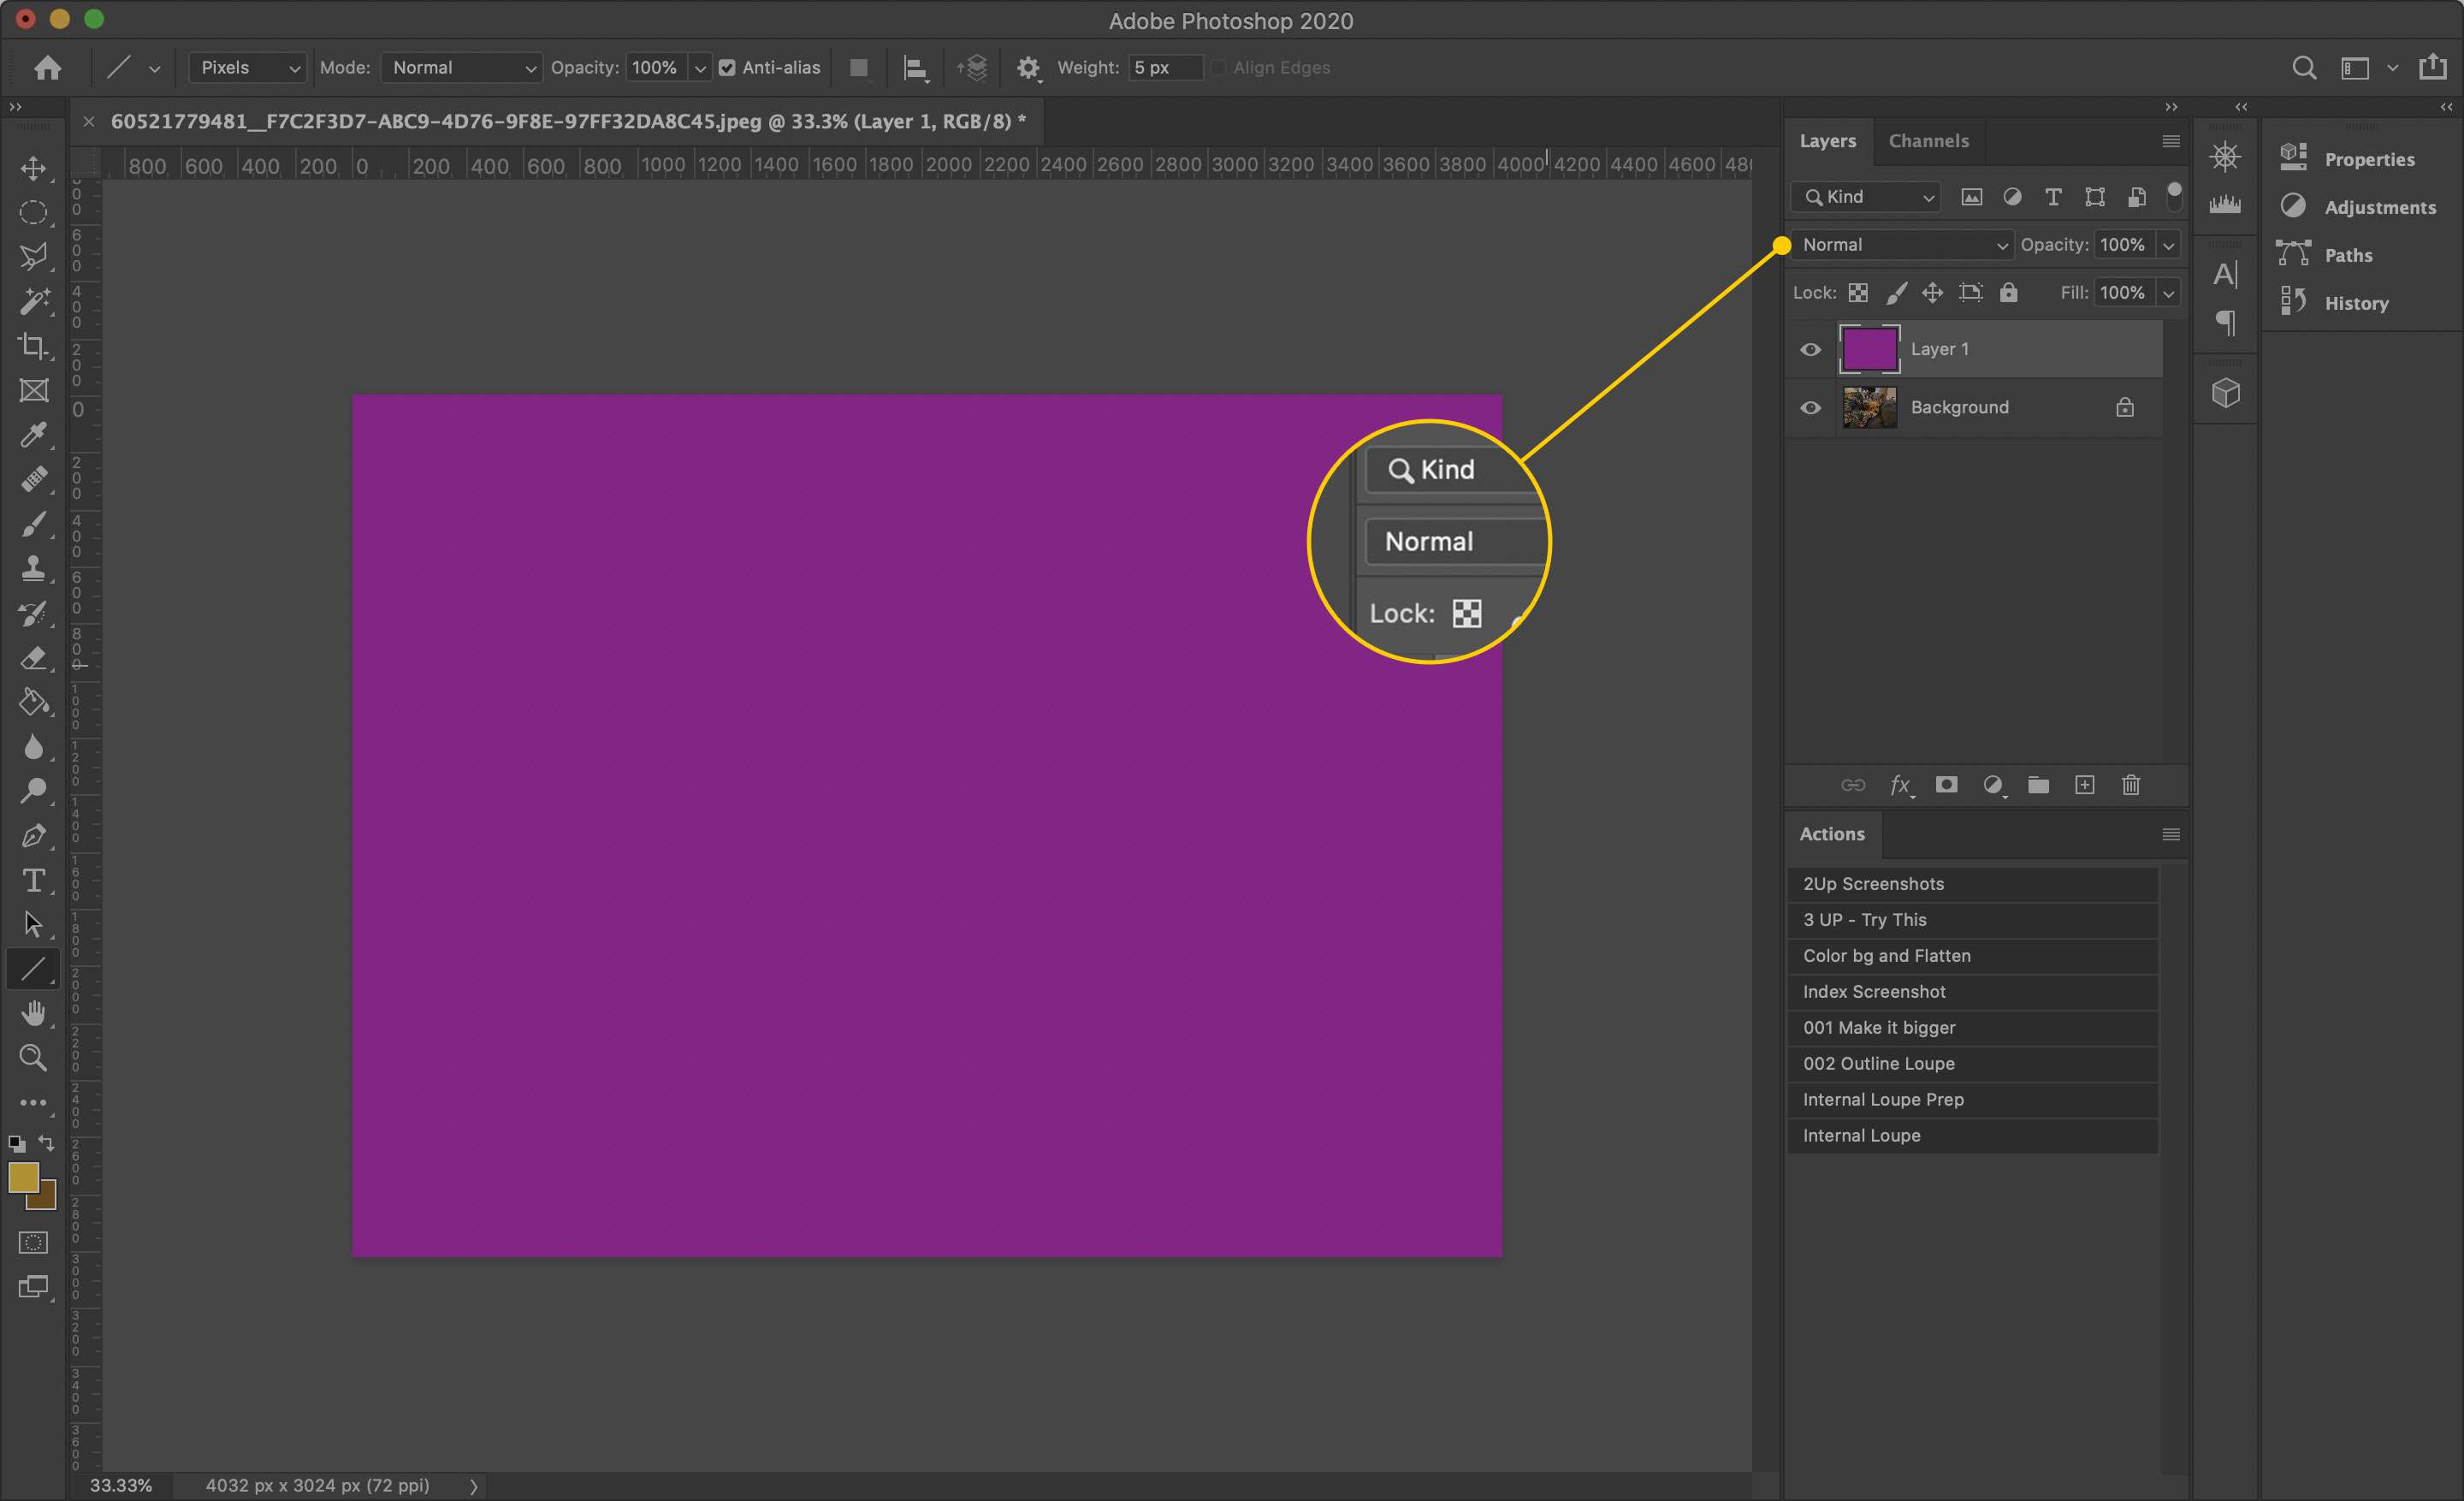The image size is (2464, 1501).
Task: Click the New Layer button
Action: (2084, 785)
